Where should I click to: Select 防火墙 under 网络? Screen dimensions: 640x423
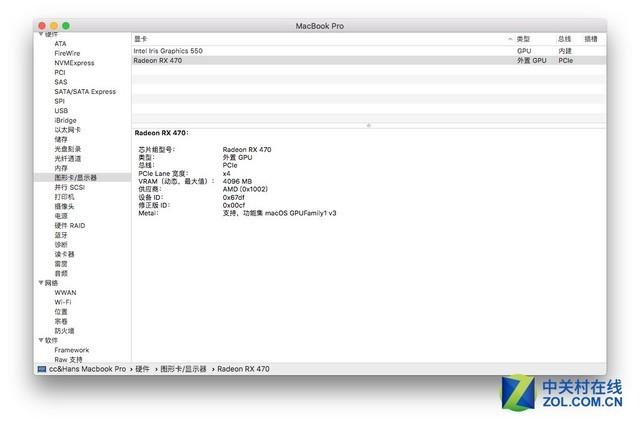click(x=64, y=331)
